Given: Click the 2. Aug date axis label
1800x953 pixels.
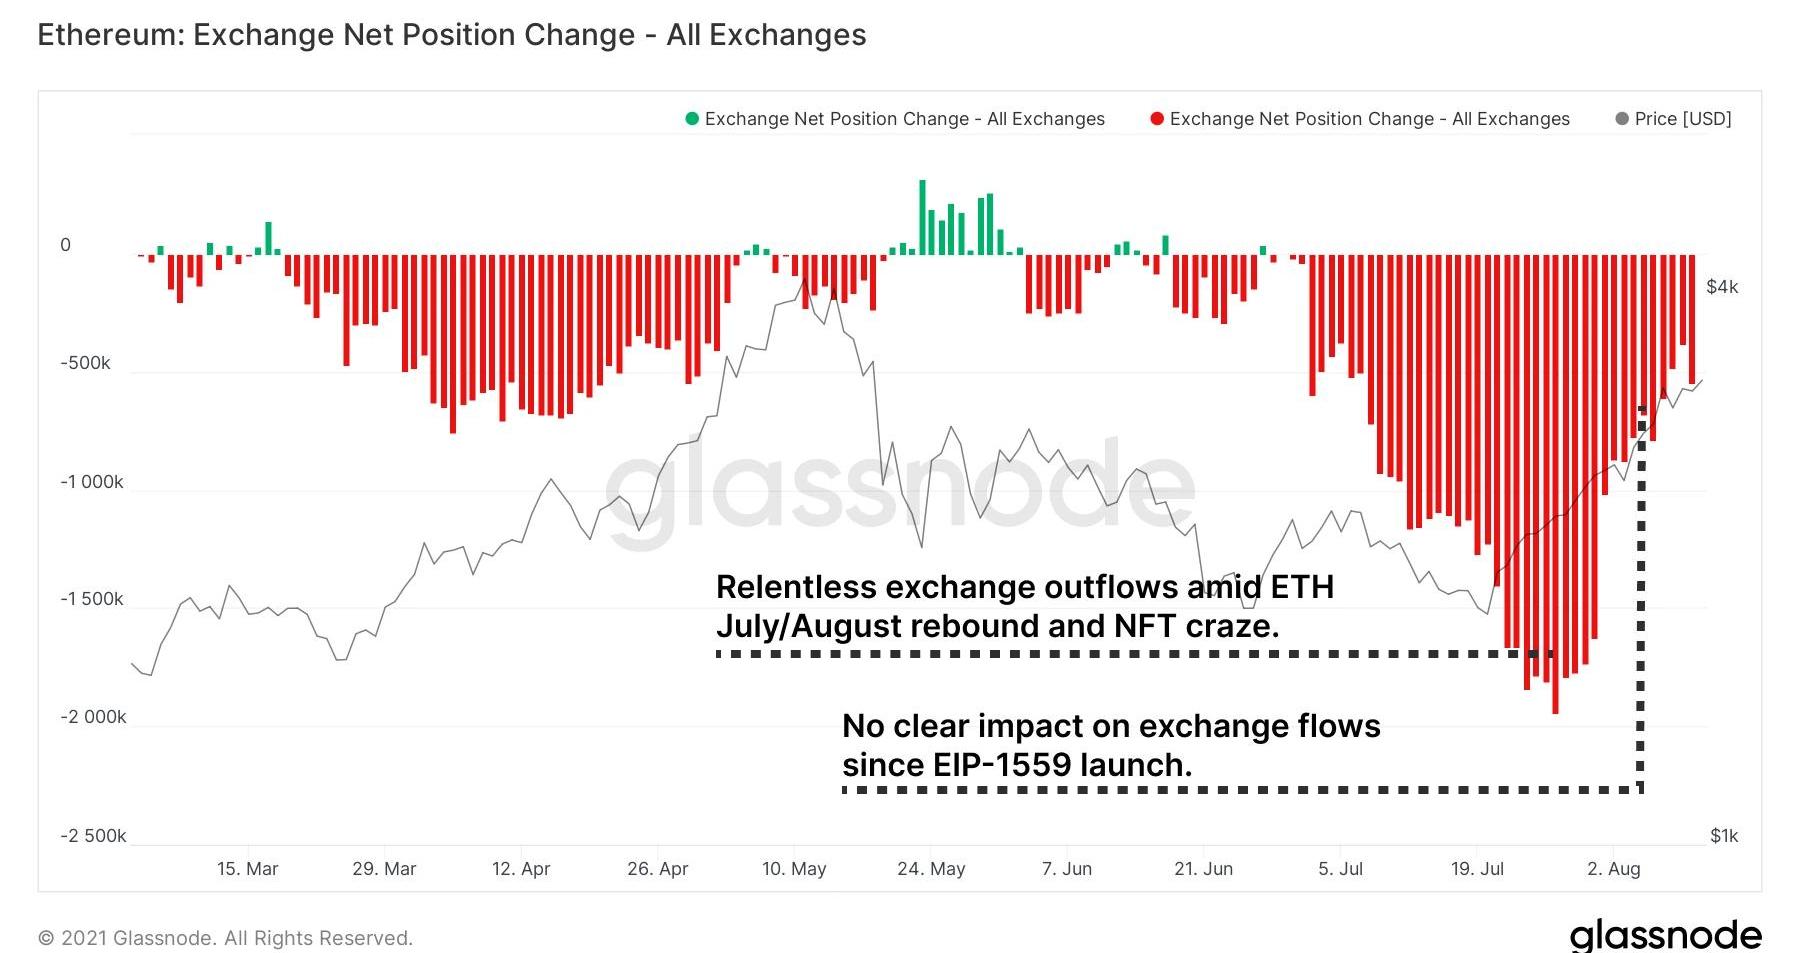Looking at the screenshot, I should point(1613,868).
